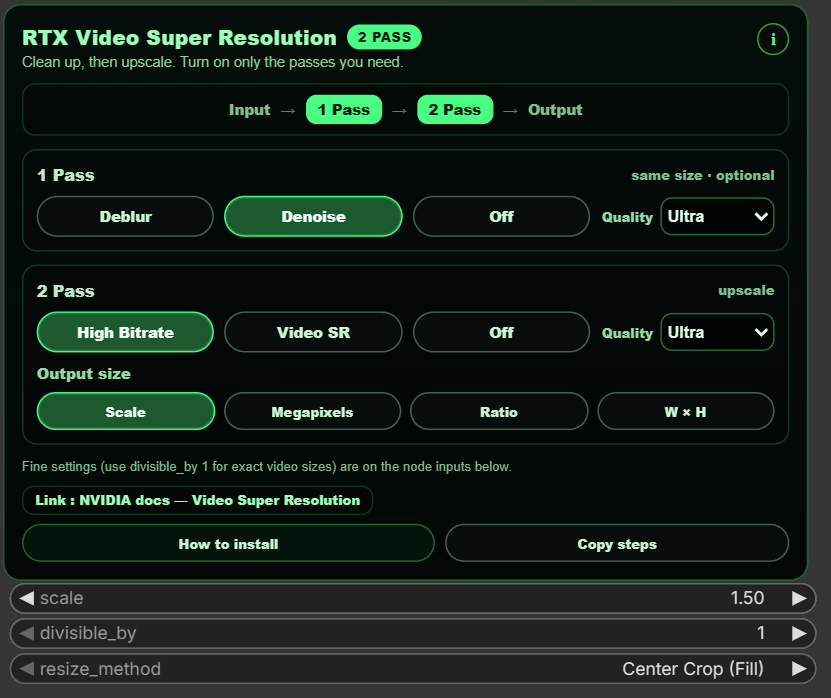Click the '2 Pass' section heading
This screenshot has width=831, height=698.
(66, 291)
